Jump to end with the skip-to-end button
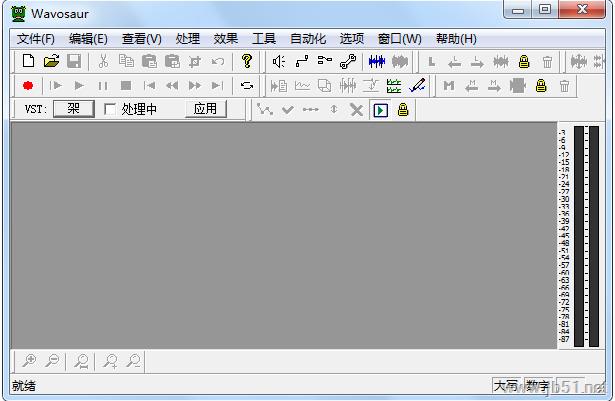Screen dimensions: 615x401 coord(217,85)
